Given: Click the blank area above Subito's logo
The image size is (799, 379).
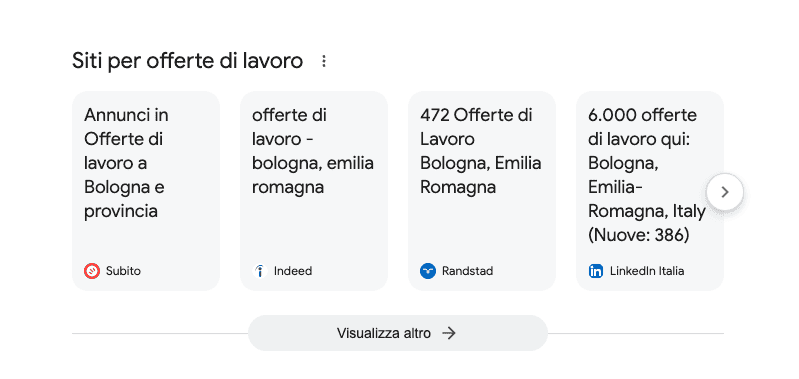Looking at the screenshot, I should (x=146, y=242).
